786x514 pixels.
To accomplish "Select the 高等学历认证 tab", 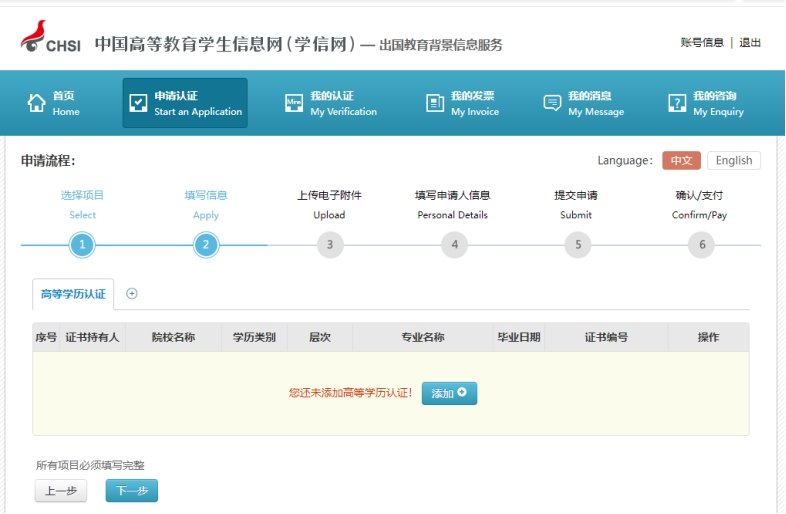I will (73, 294).
